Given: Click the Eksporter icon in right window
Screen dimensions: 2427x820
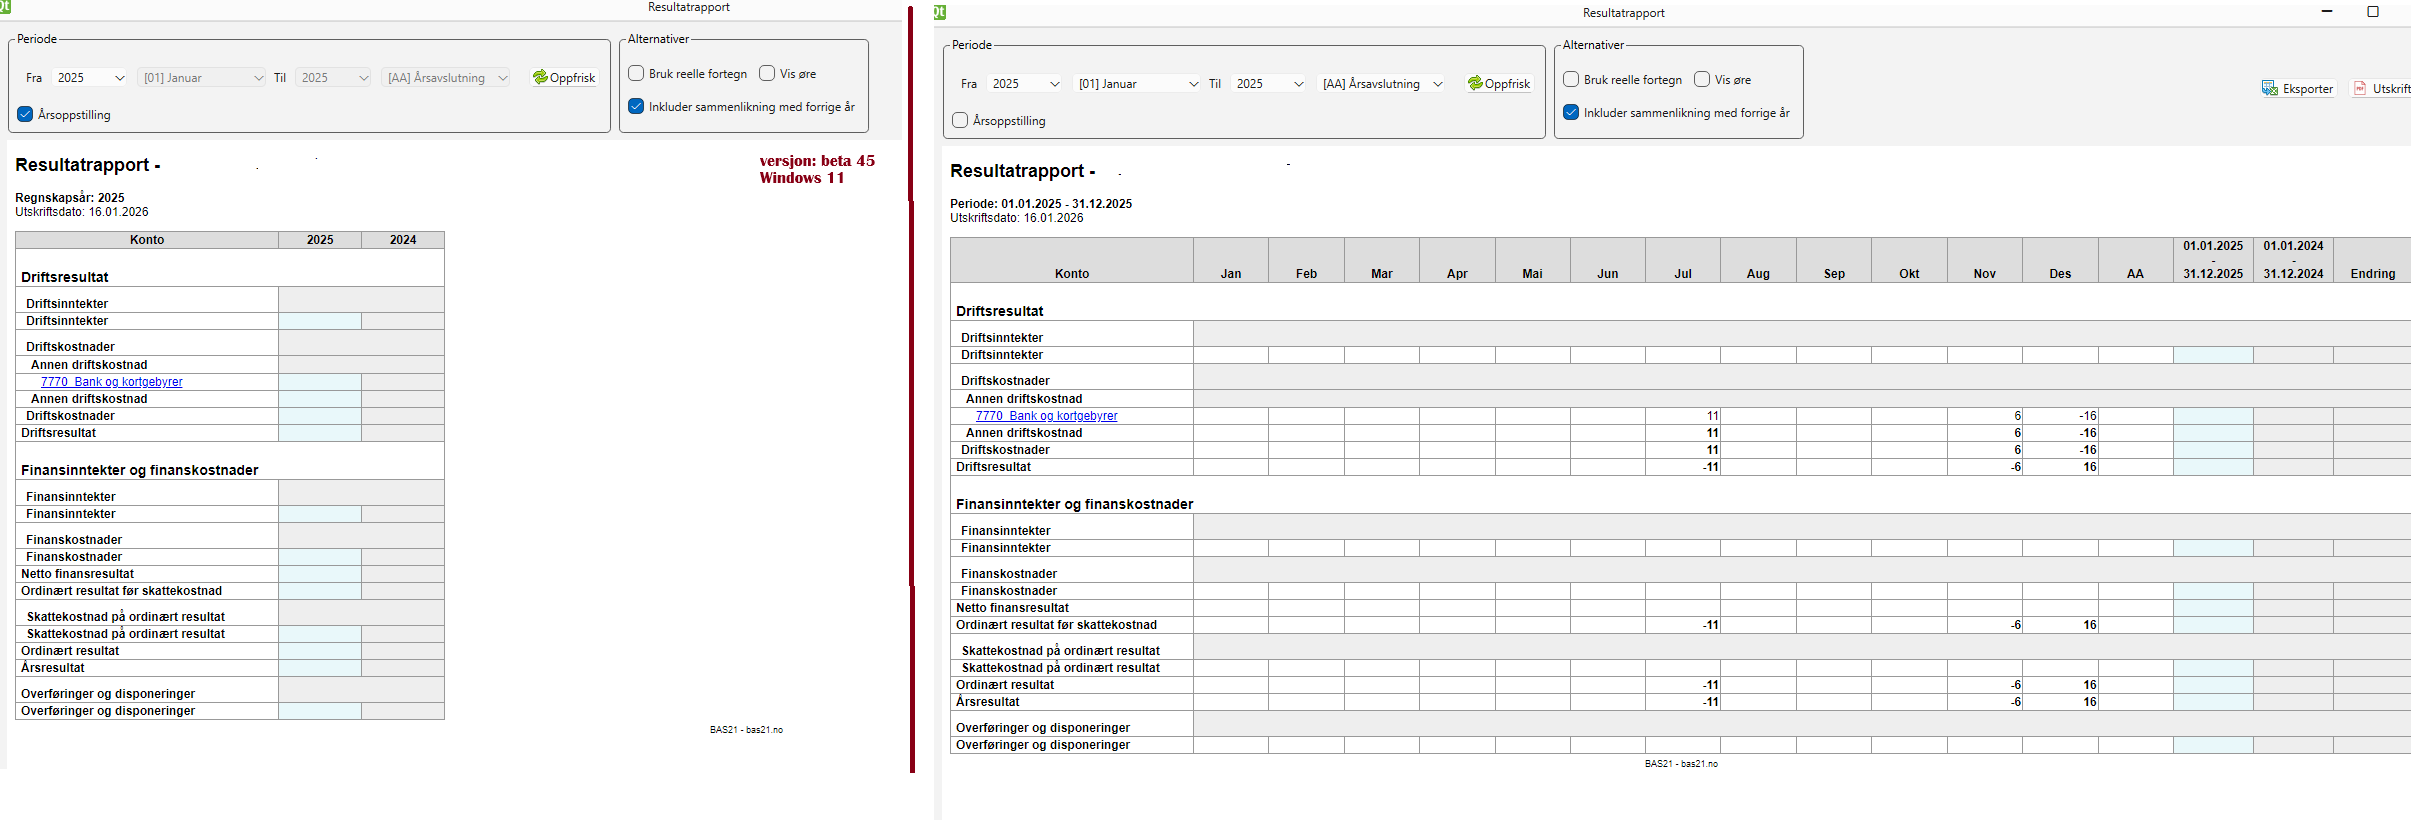Looking at the screenshot, I should pyautogui.click(x=2270, y=88).
